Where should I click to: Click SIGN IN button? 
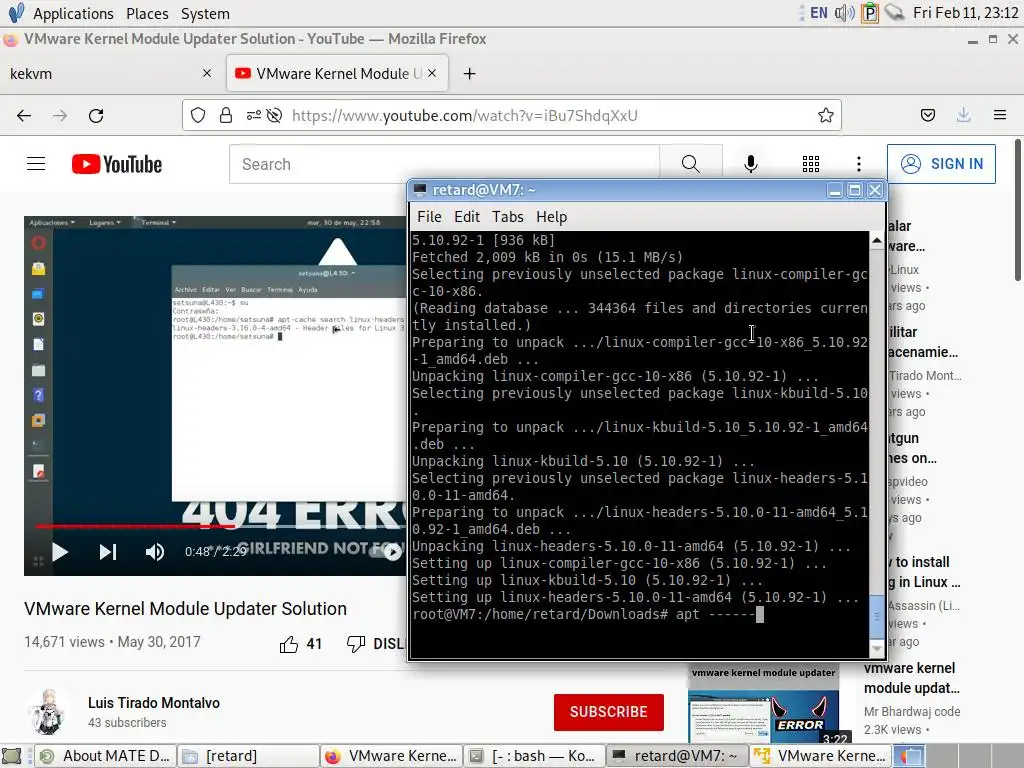coord(941,164)
